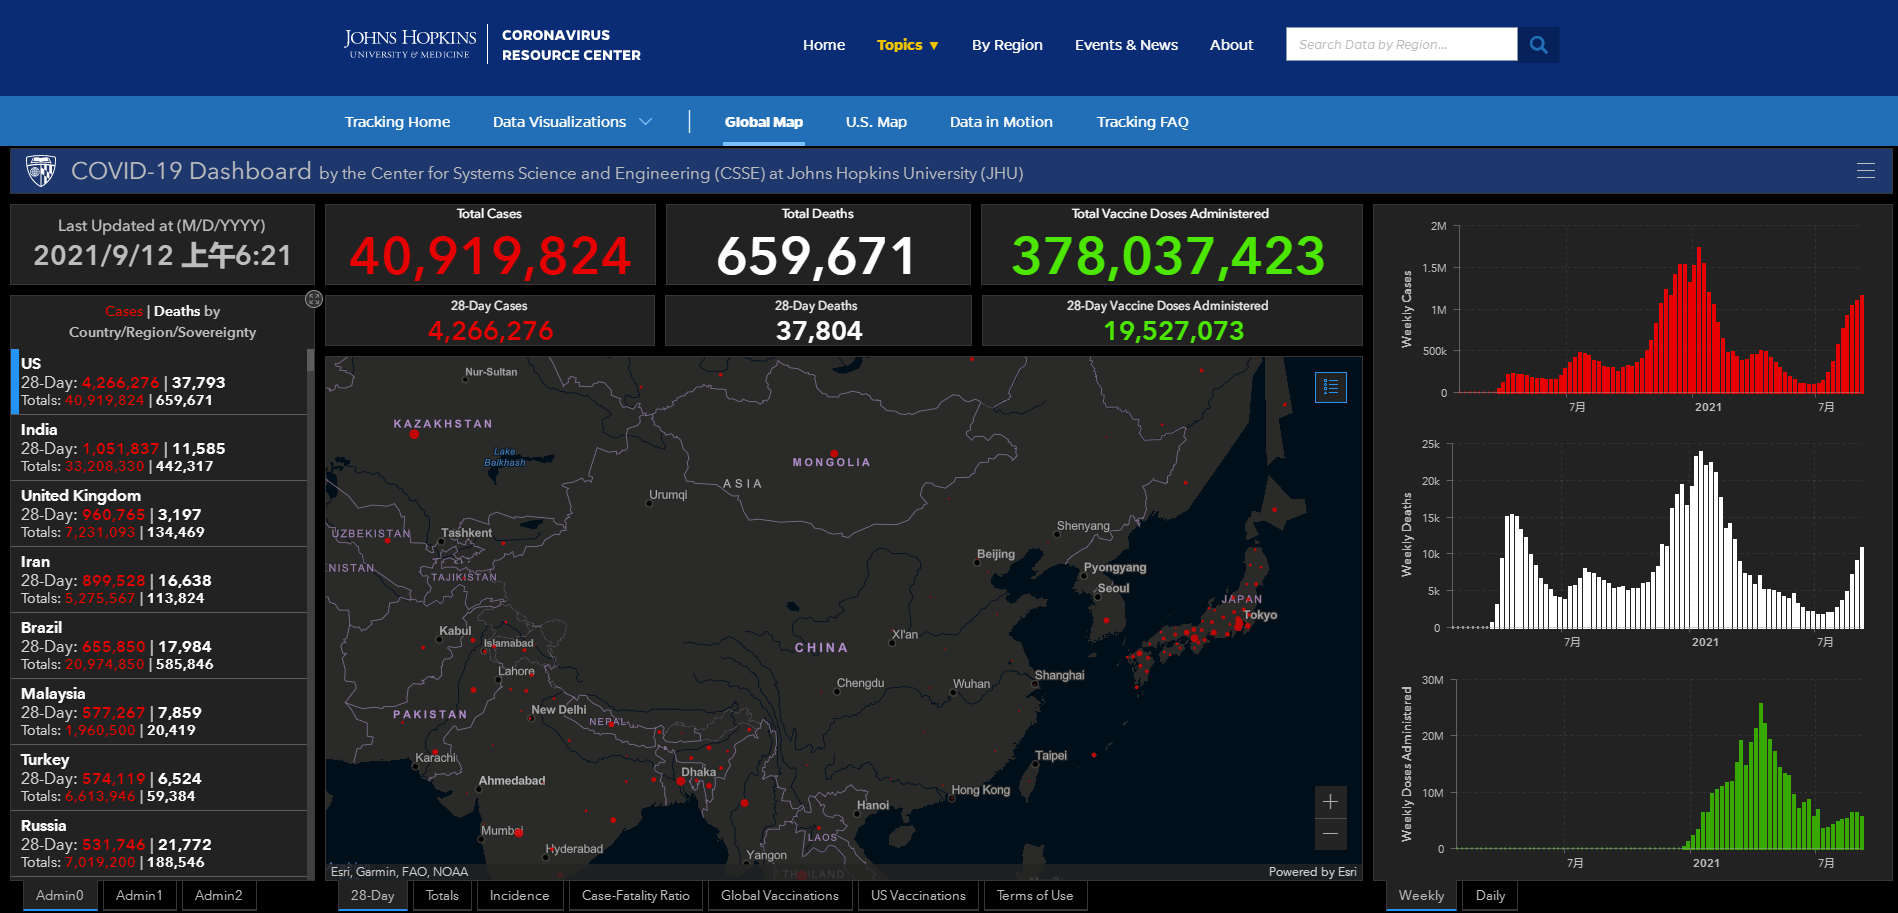Select the Admin1 tab
1898x913 pixels.
(139, 895)
